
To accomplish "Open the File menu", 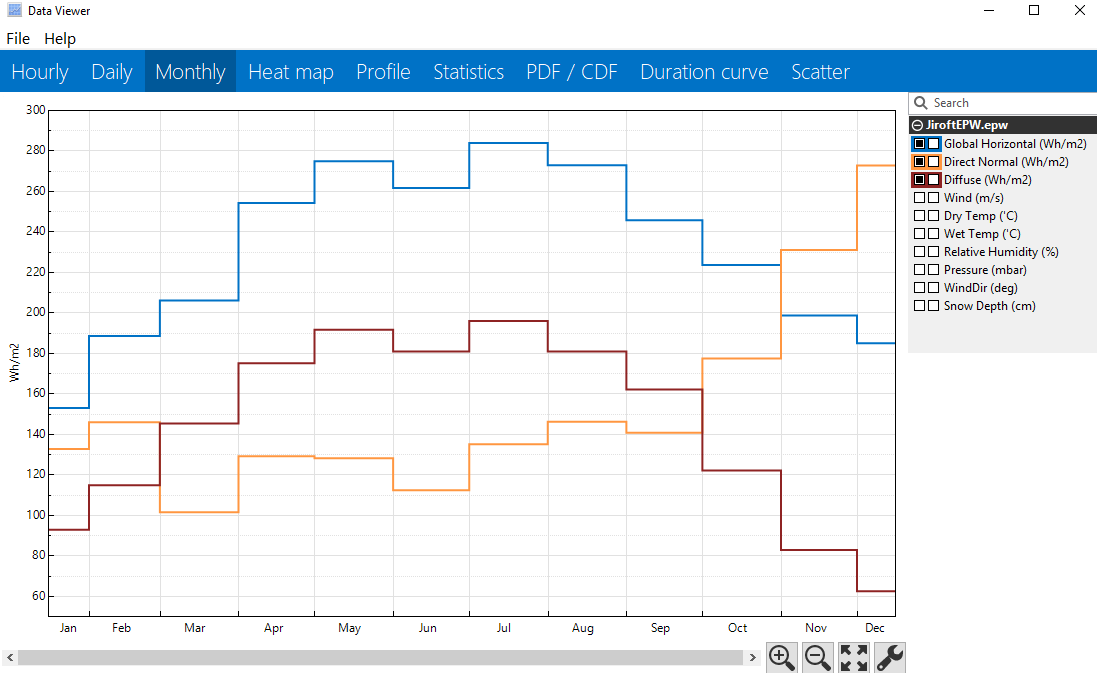I will click(18, 38).
